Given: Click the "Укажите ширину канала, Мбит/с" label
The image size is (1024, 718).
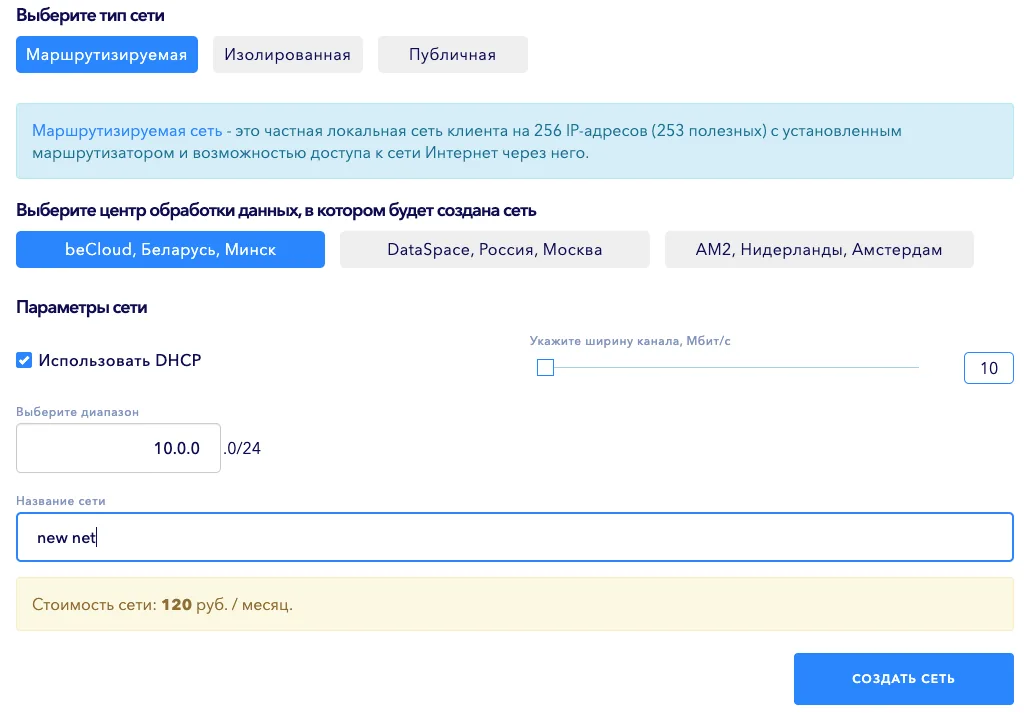Looking at the screenshot, I should (630, 340).
